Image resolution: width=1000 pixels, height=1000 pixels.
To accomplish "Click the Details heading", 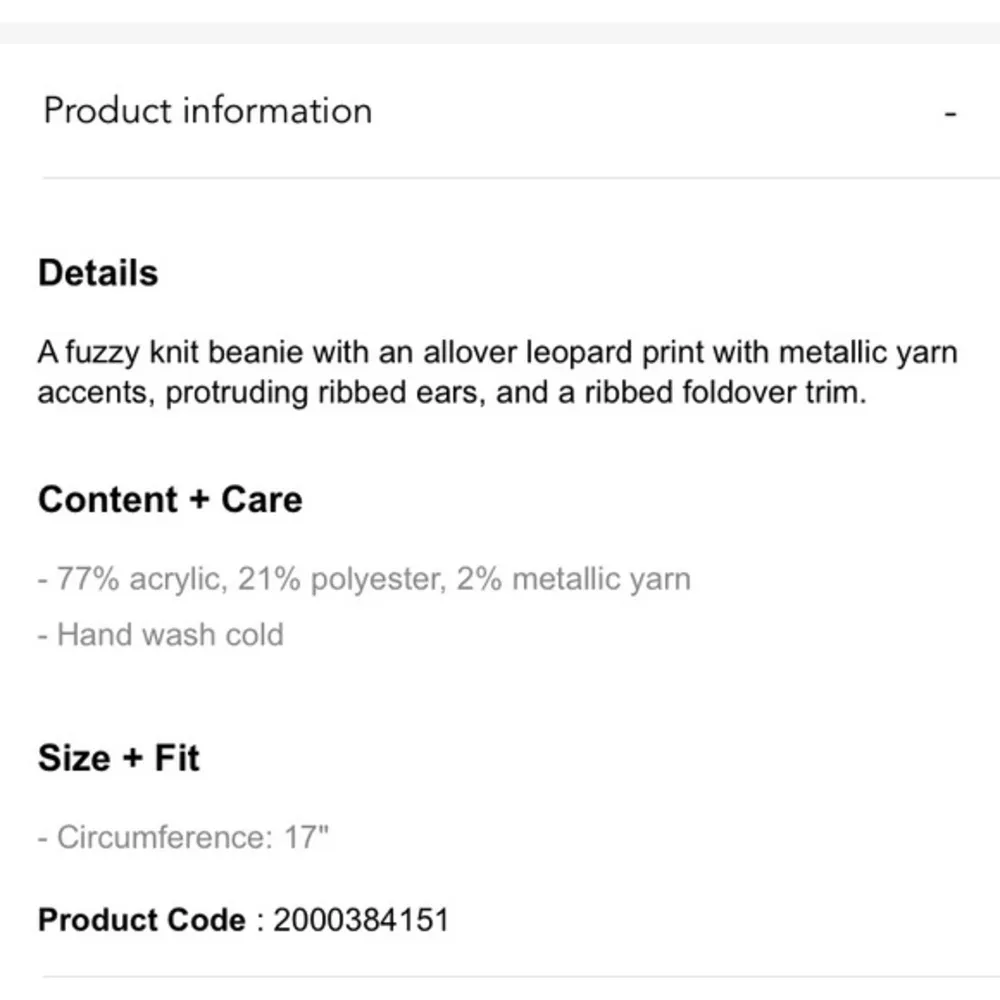I will coord(98,273).
